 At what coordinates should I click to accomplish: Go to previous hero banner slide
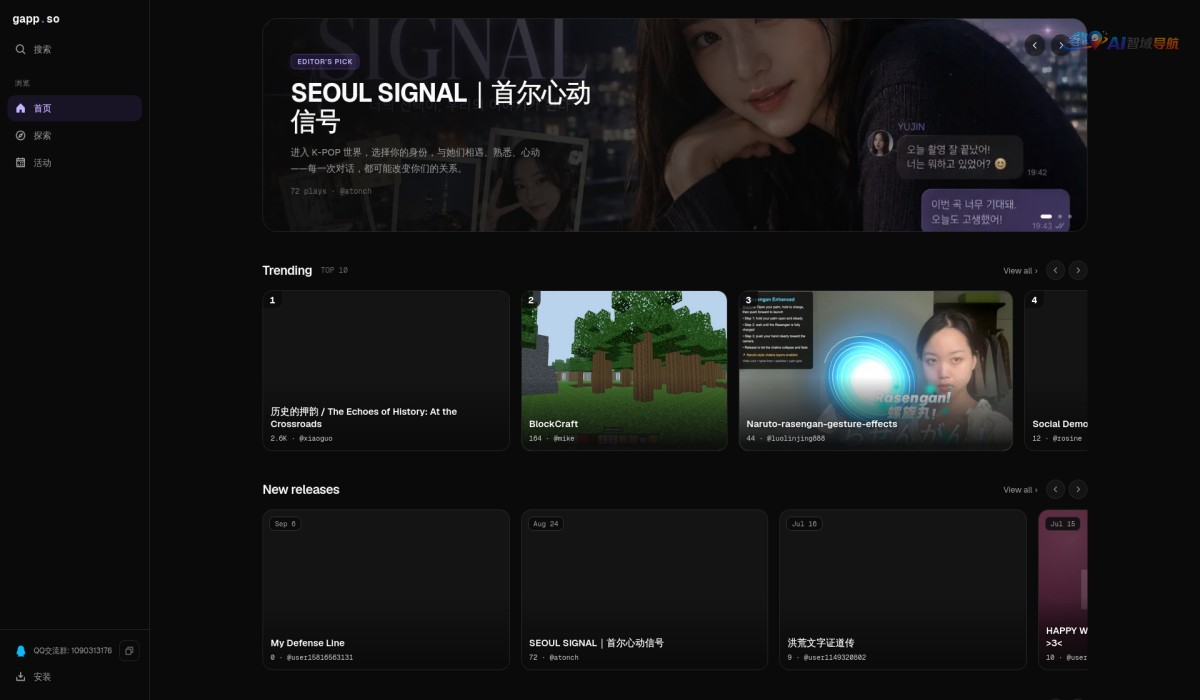point(1035,45)
